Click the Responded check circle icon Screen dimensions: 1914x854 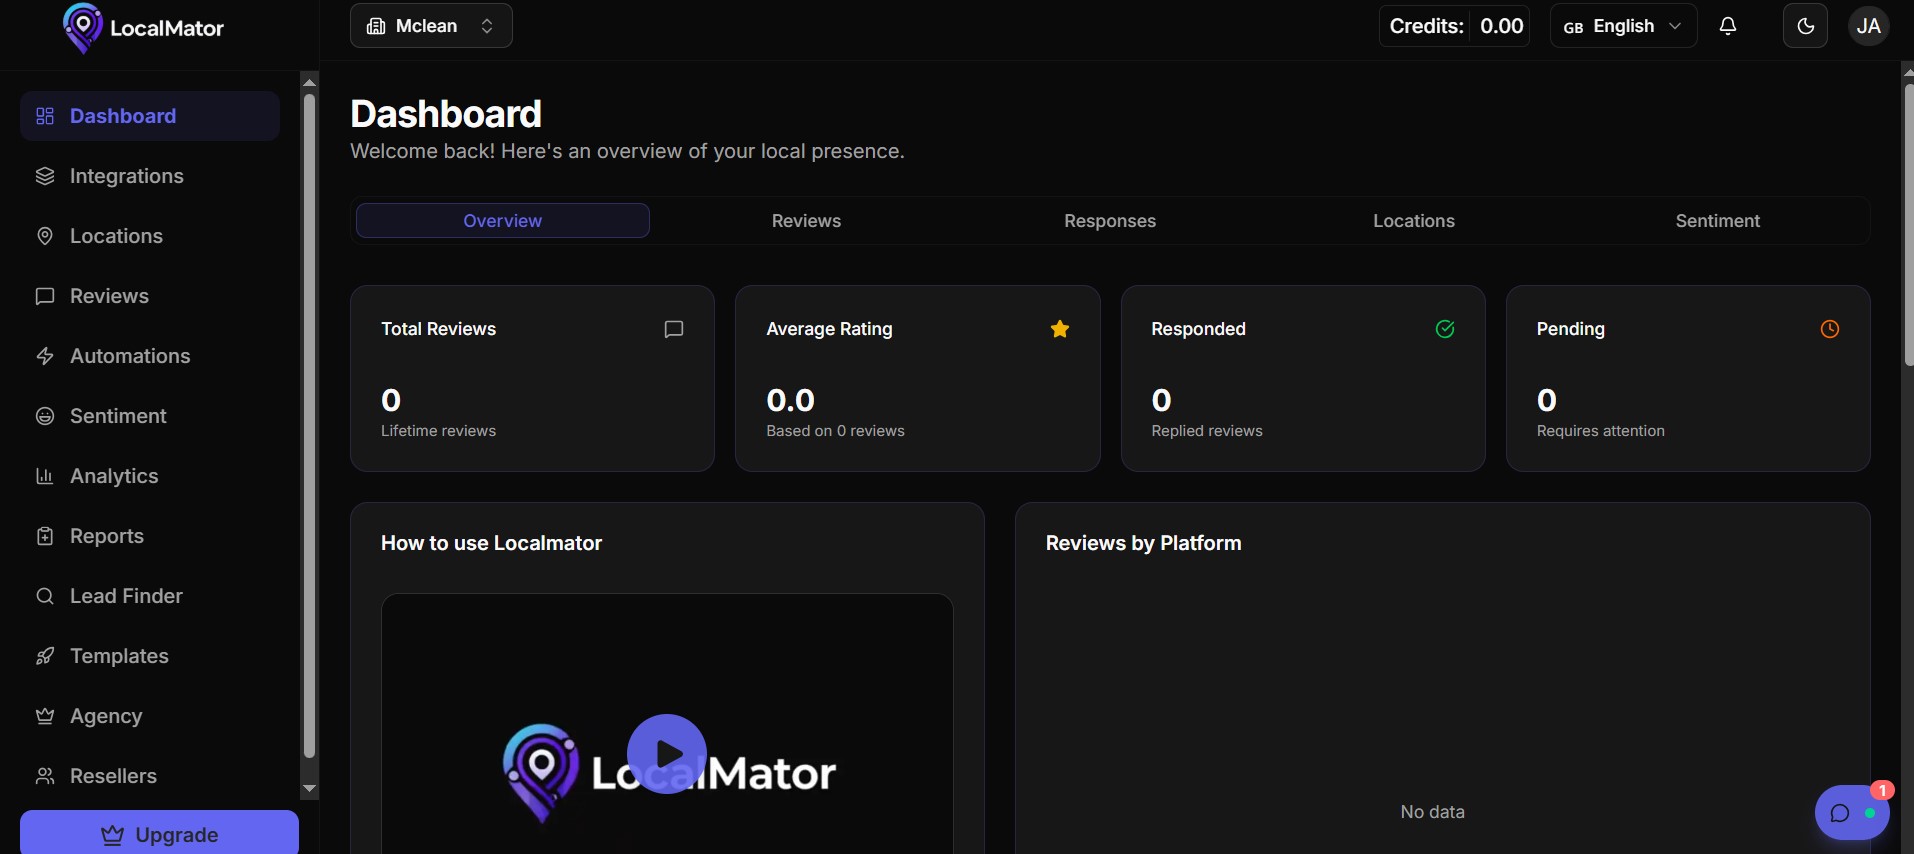[x=1445, y=329]
